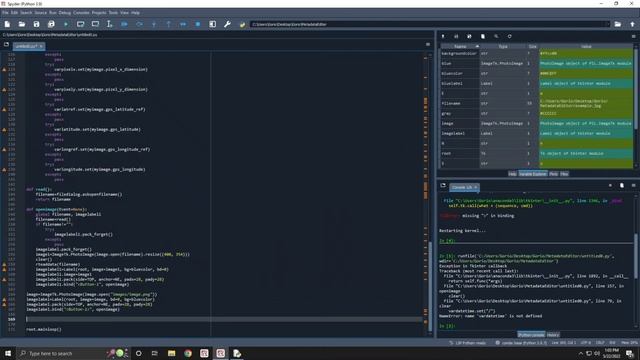Open editor pane options hamburger menu

pos(428,44)
